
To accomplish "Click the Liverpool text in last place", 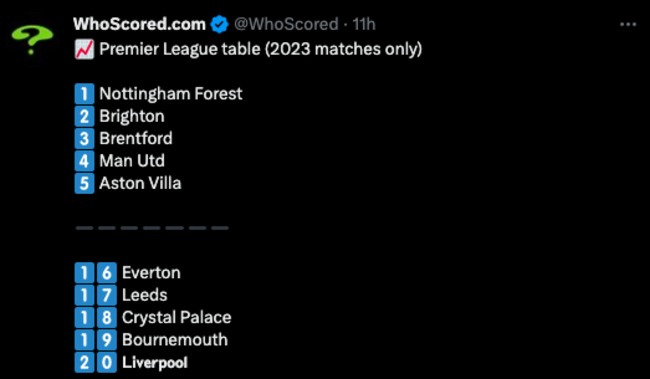I will click(x=155, y=363).
